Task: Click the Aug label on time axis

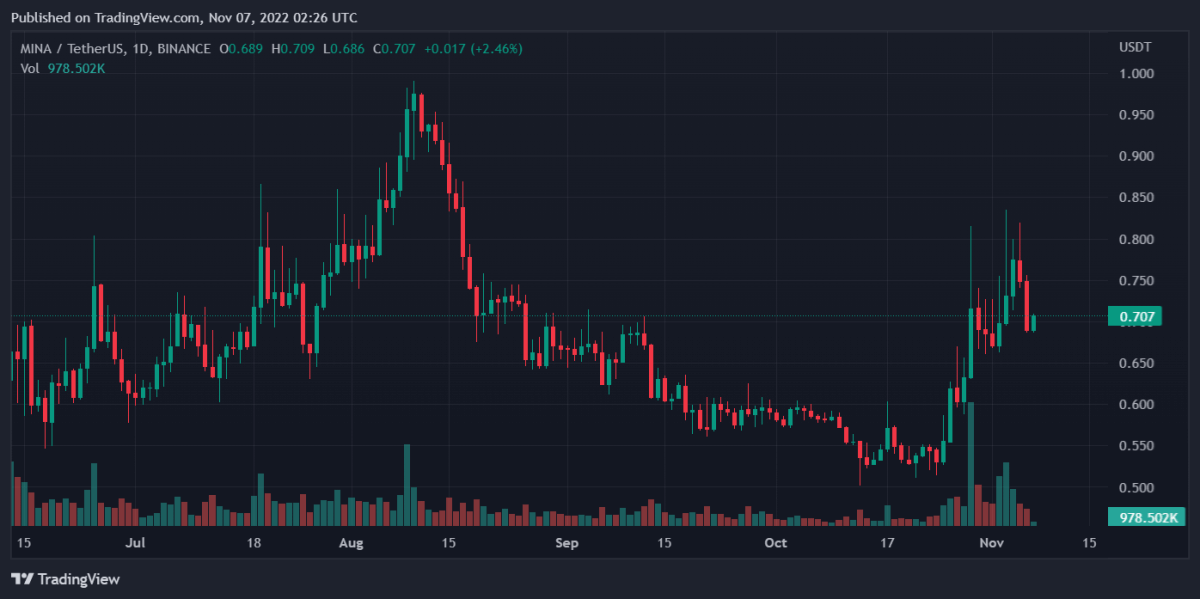Action: (x=350, y=543)
